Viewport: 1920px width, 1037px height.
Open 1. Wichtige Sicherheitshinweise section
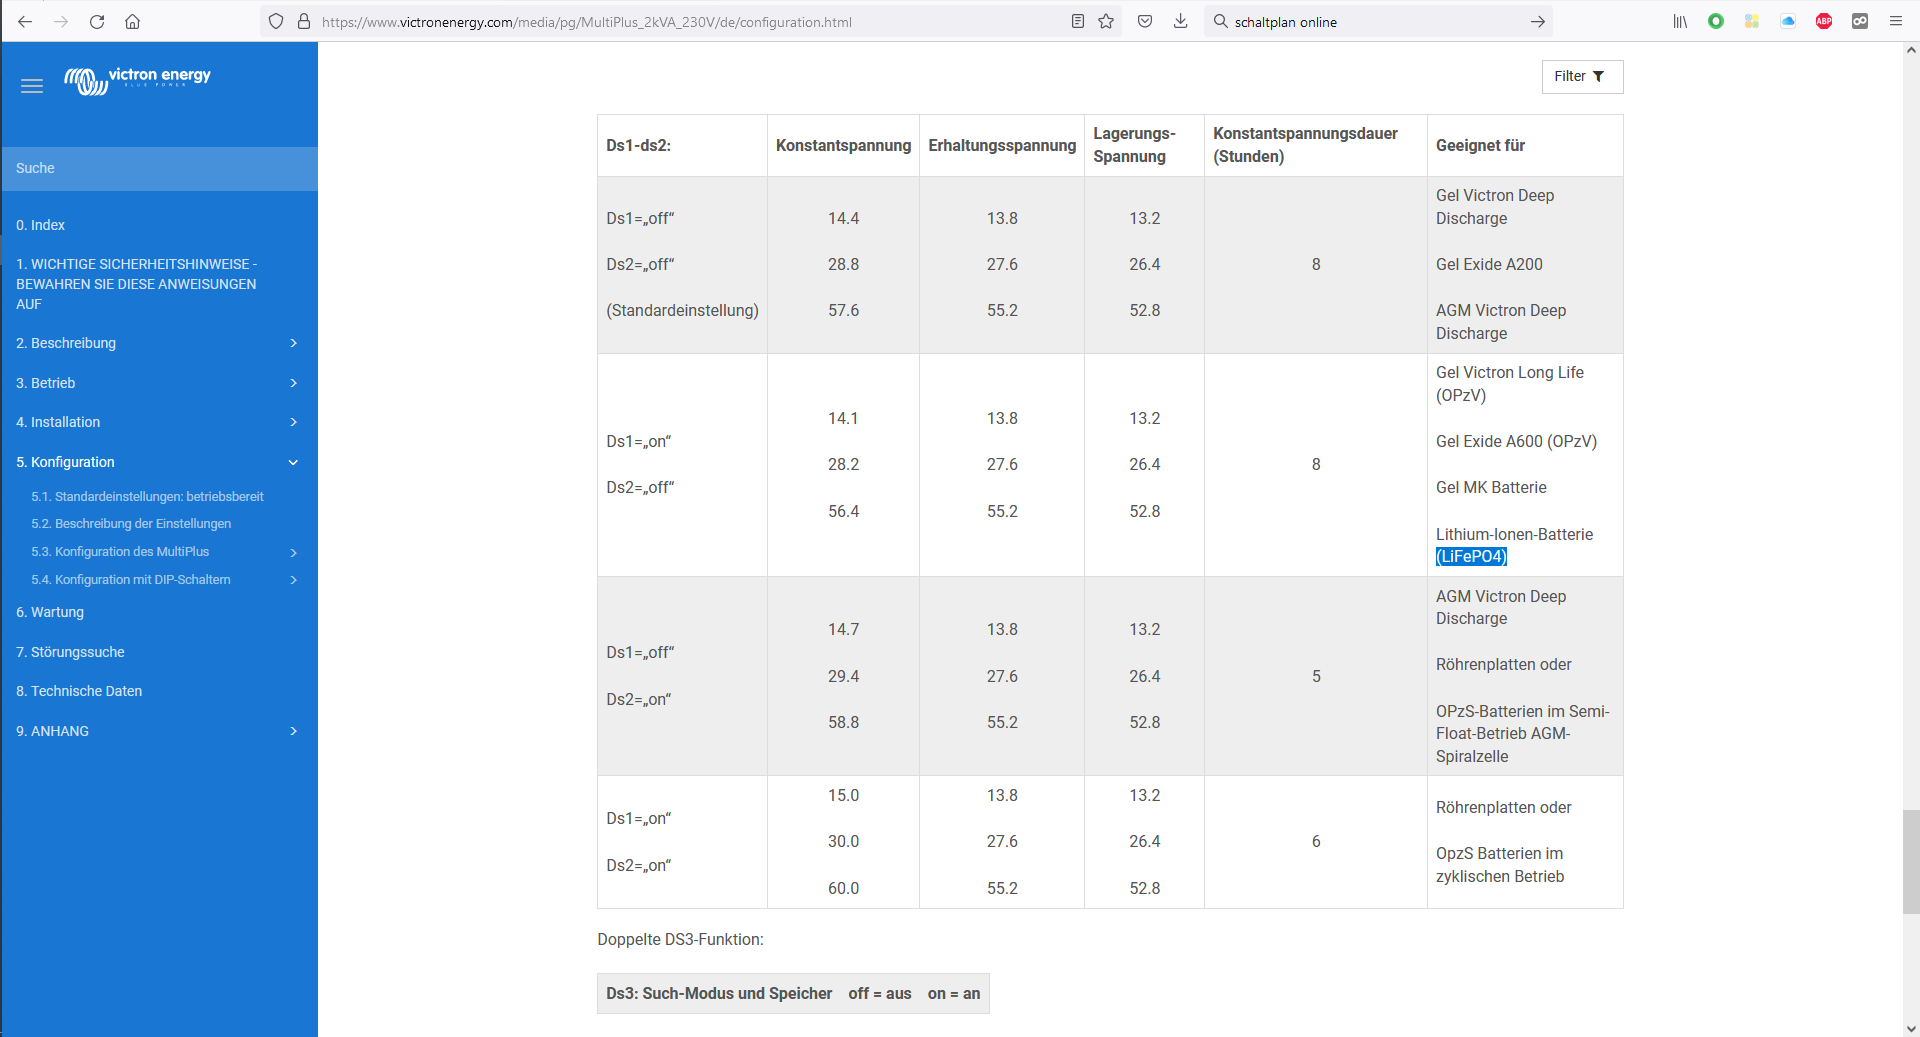point(136,284)
